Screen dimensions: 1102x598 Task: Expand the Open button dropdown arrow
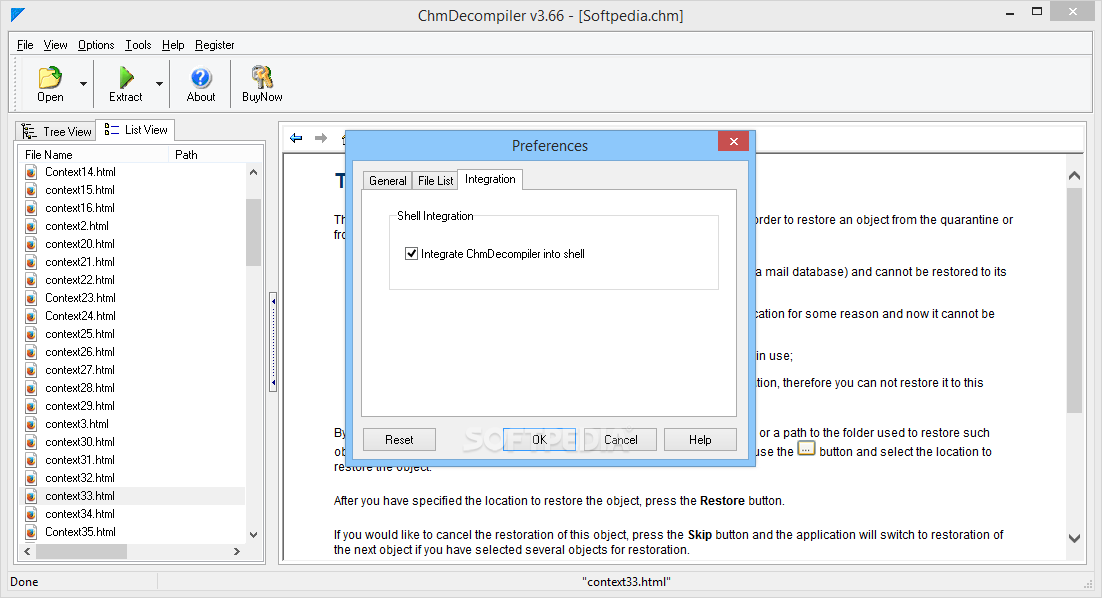(x=84, y=84)
